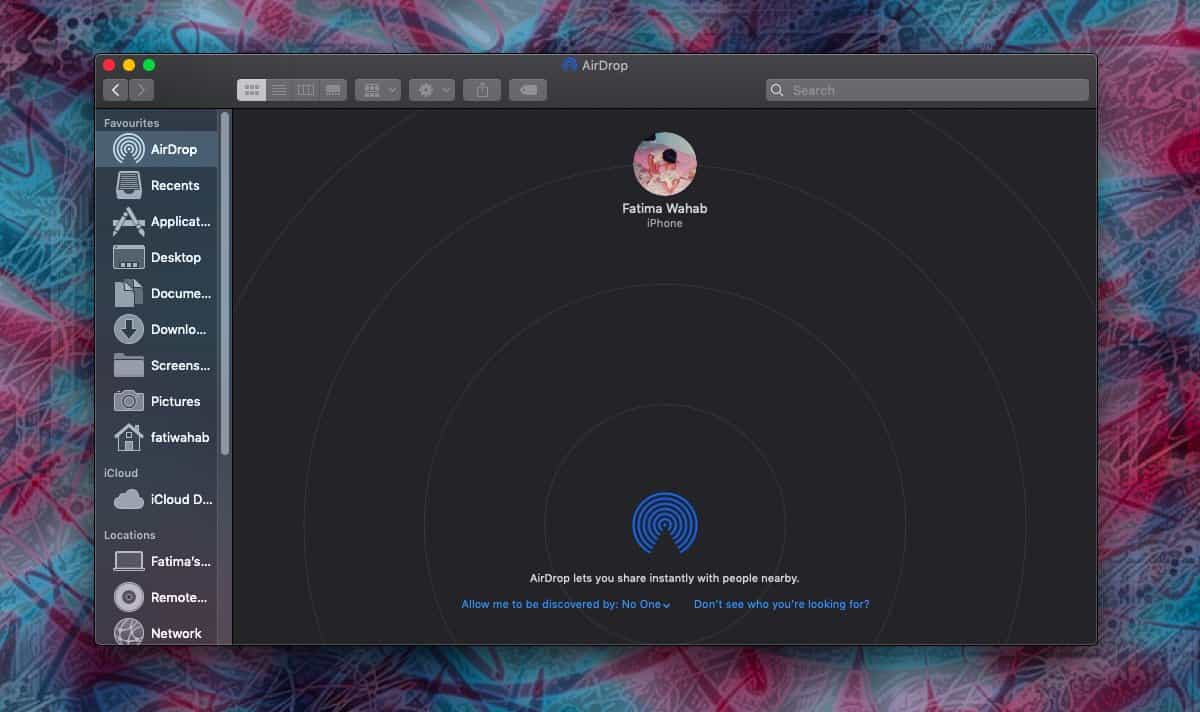The width and height of the screenshot is (1200, 712).
Task: Open Network under Locations
Action: [157, 633]
